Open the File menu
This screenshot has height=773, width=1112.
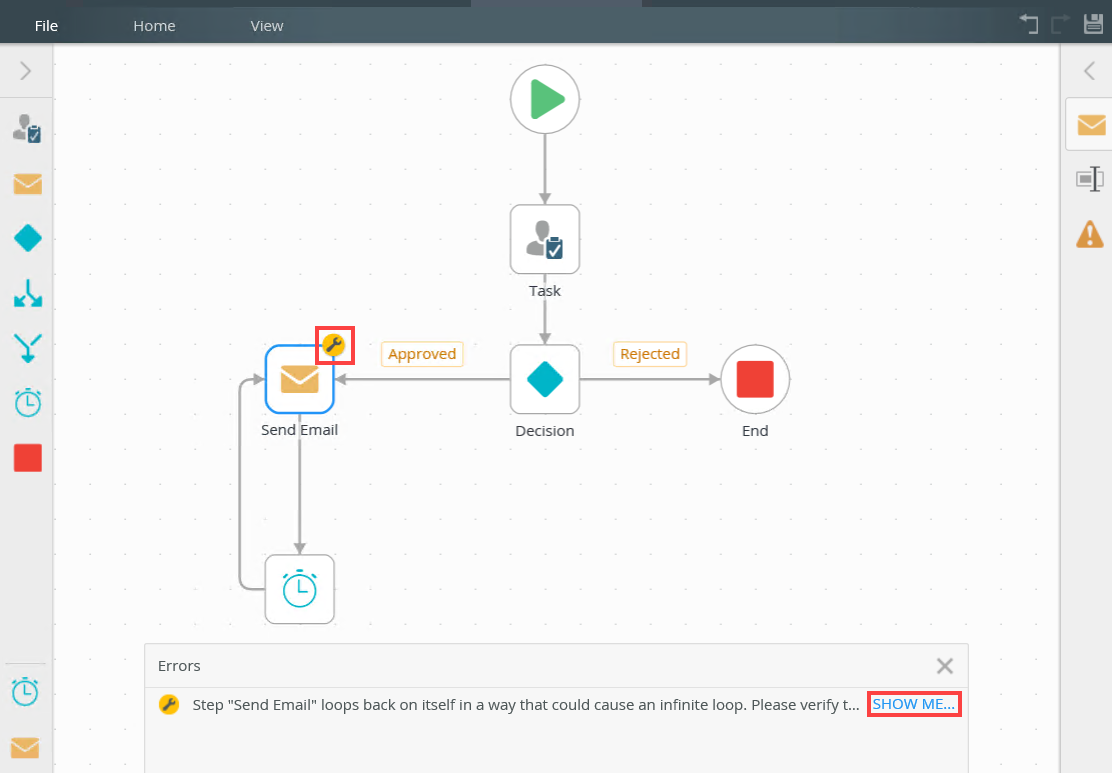click(x=46, y=26)
